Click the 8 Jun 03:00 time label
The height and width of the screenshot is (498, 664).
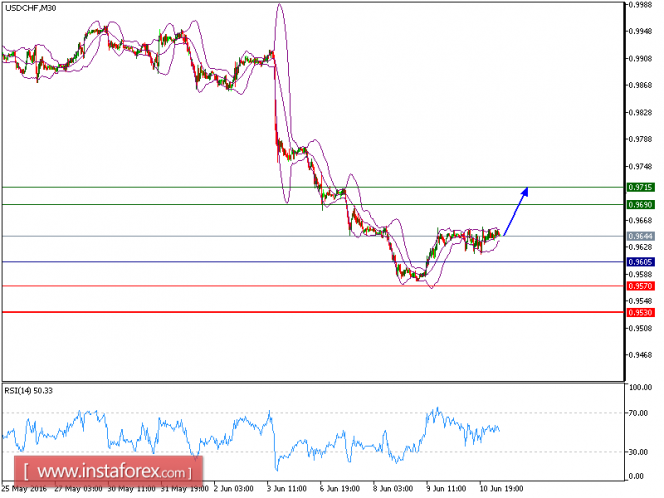[393, 489]
